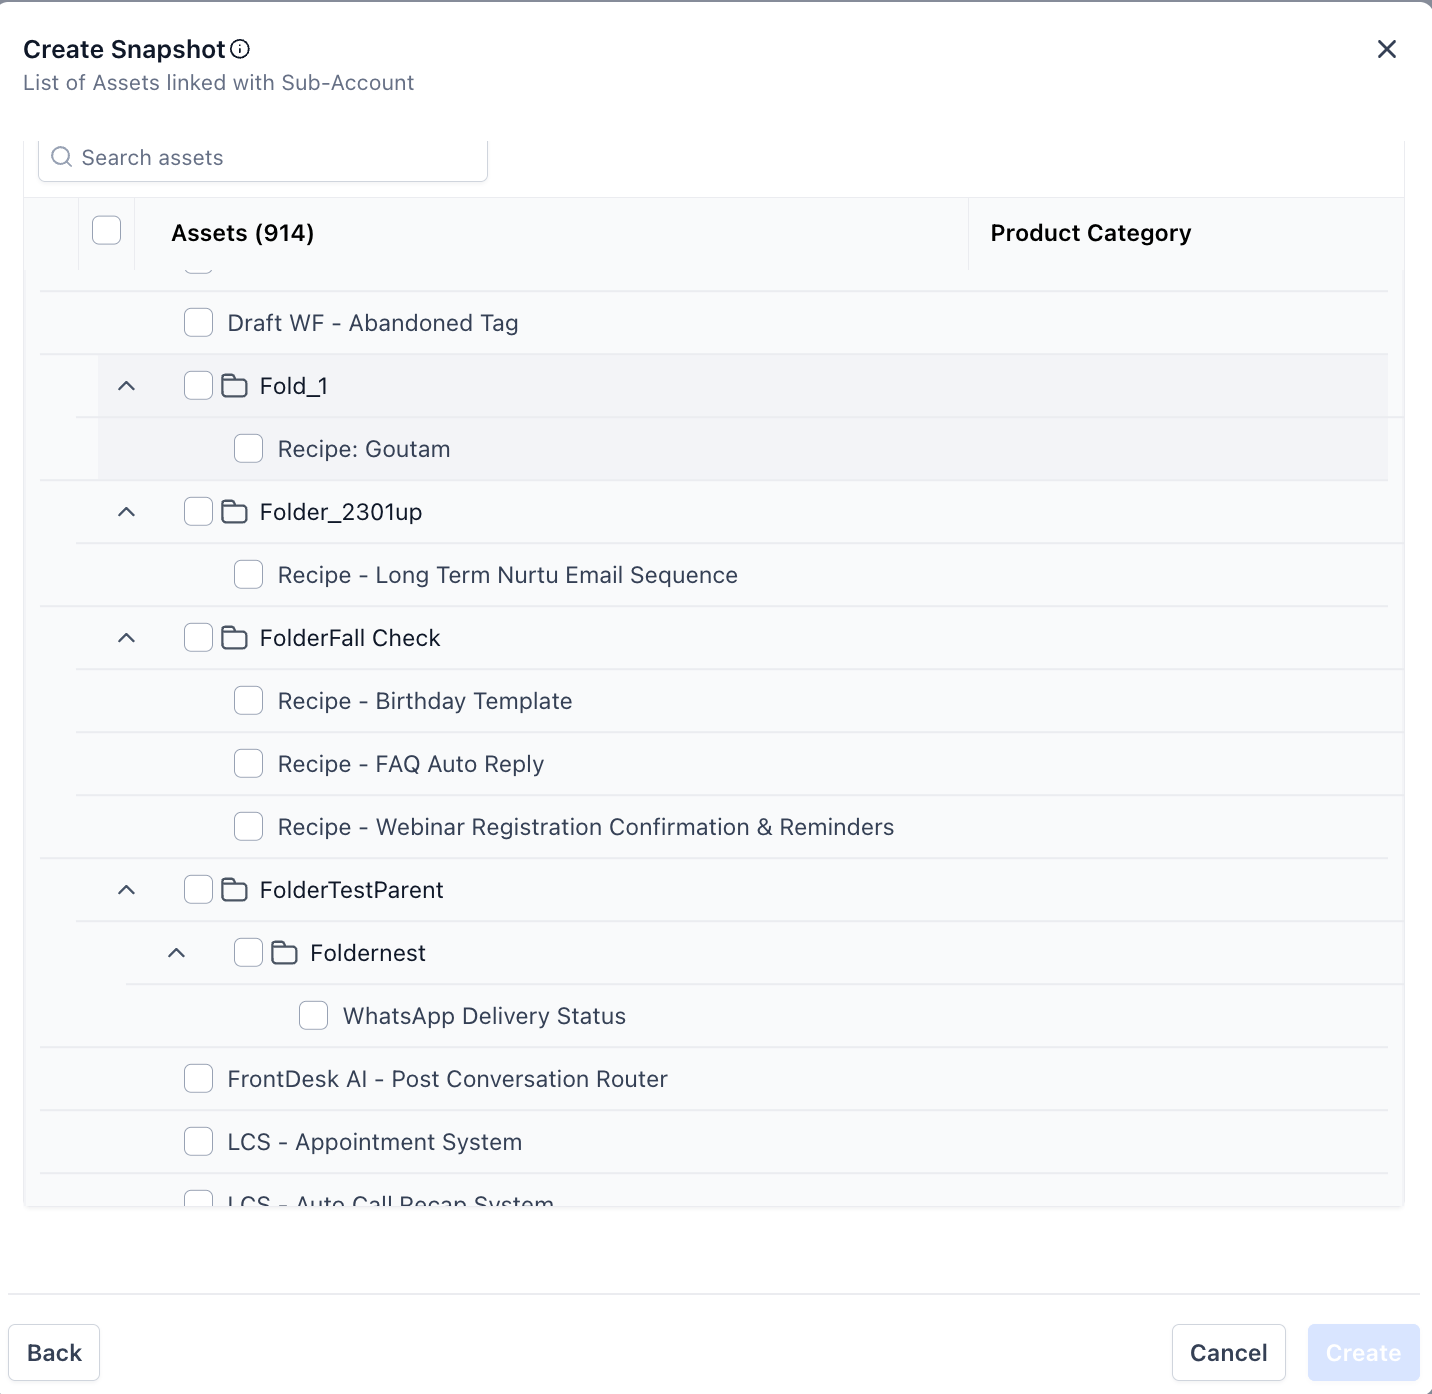Open the Create Snapshot info tooltip icon
The image size is (1432, 1394).
(239, 48)
